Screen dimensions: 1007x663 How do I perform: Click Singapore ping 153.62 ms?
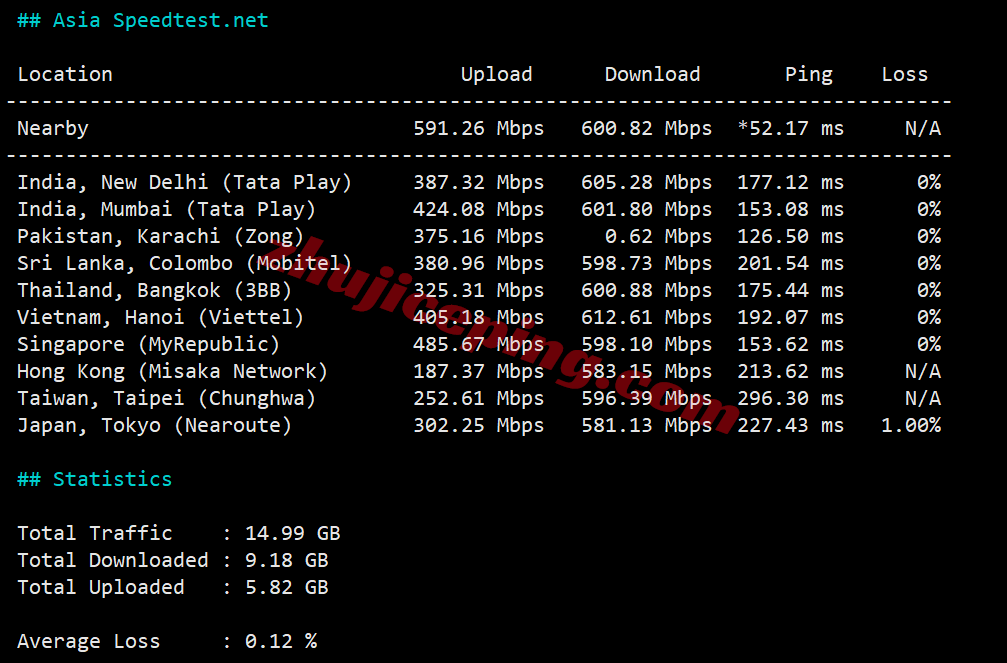pos(791,344)
